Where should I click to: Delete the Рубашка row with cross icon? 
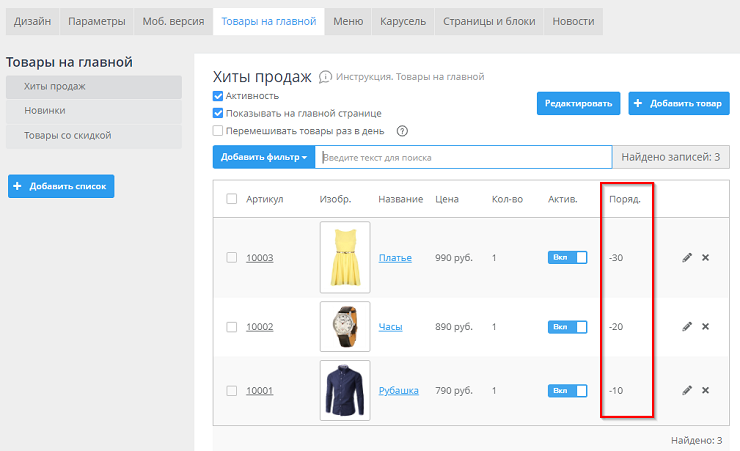[x=705, y=390]
